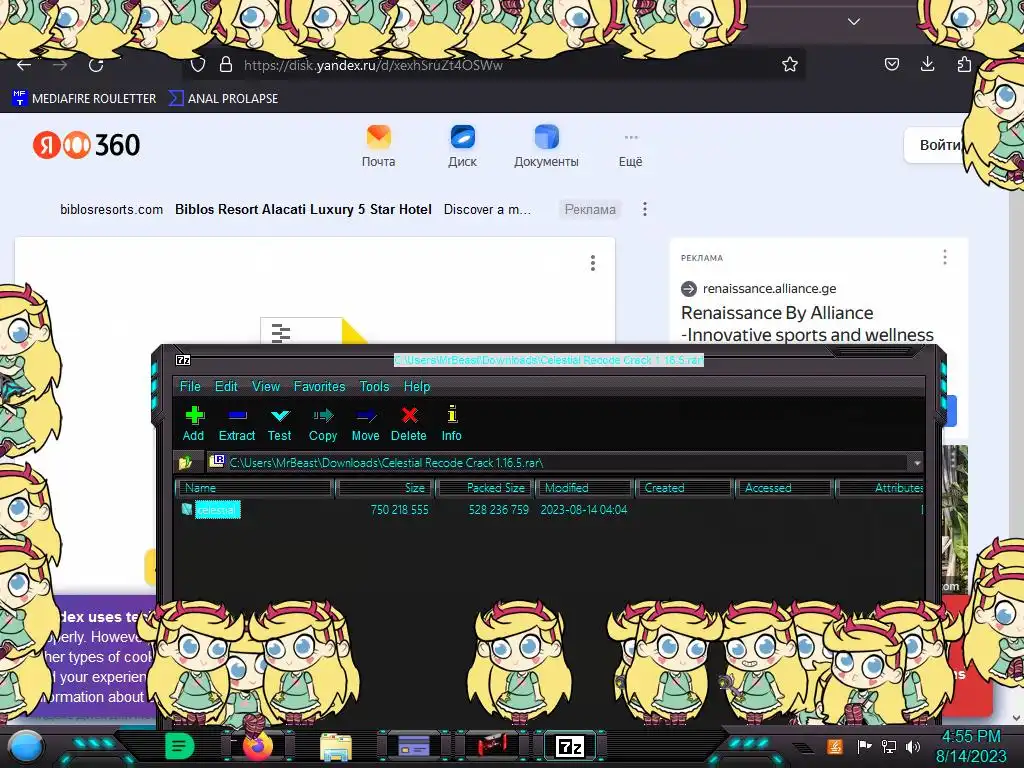Open the renaissance.alliance.ge ad link

(769, 289)
